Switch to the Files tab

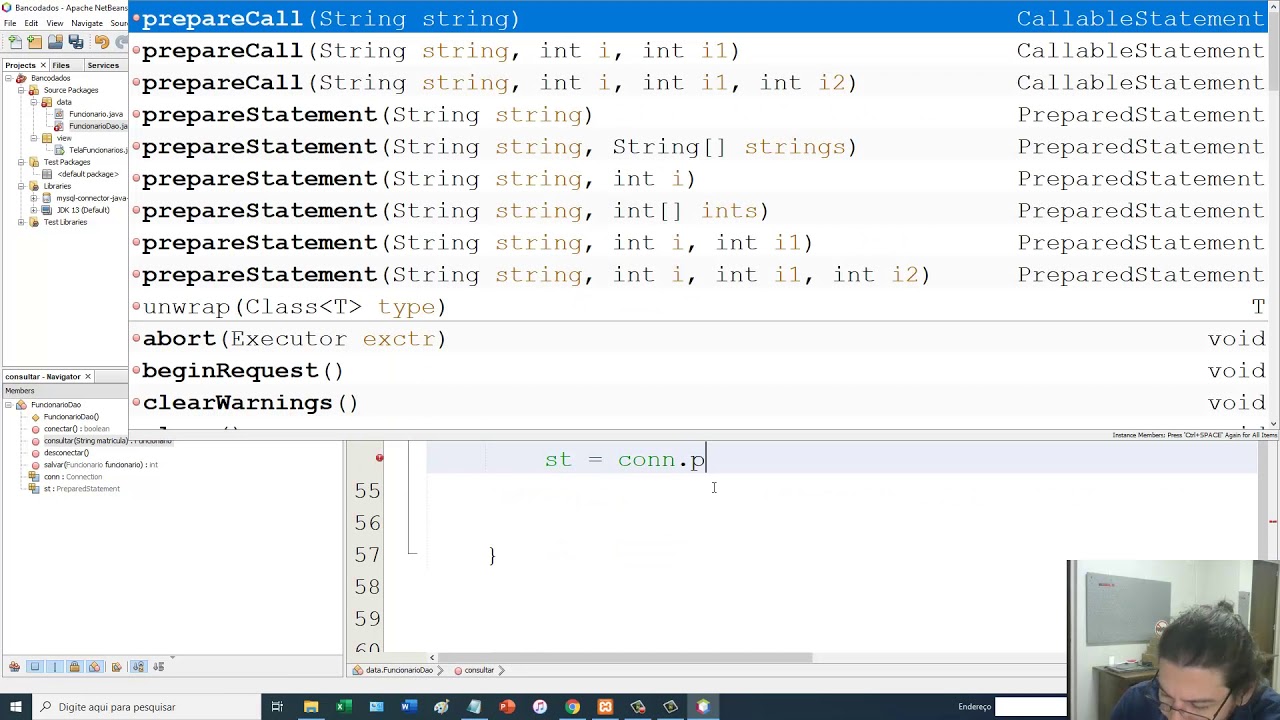(x=61, y=65)
